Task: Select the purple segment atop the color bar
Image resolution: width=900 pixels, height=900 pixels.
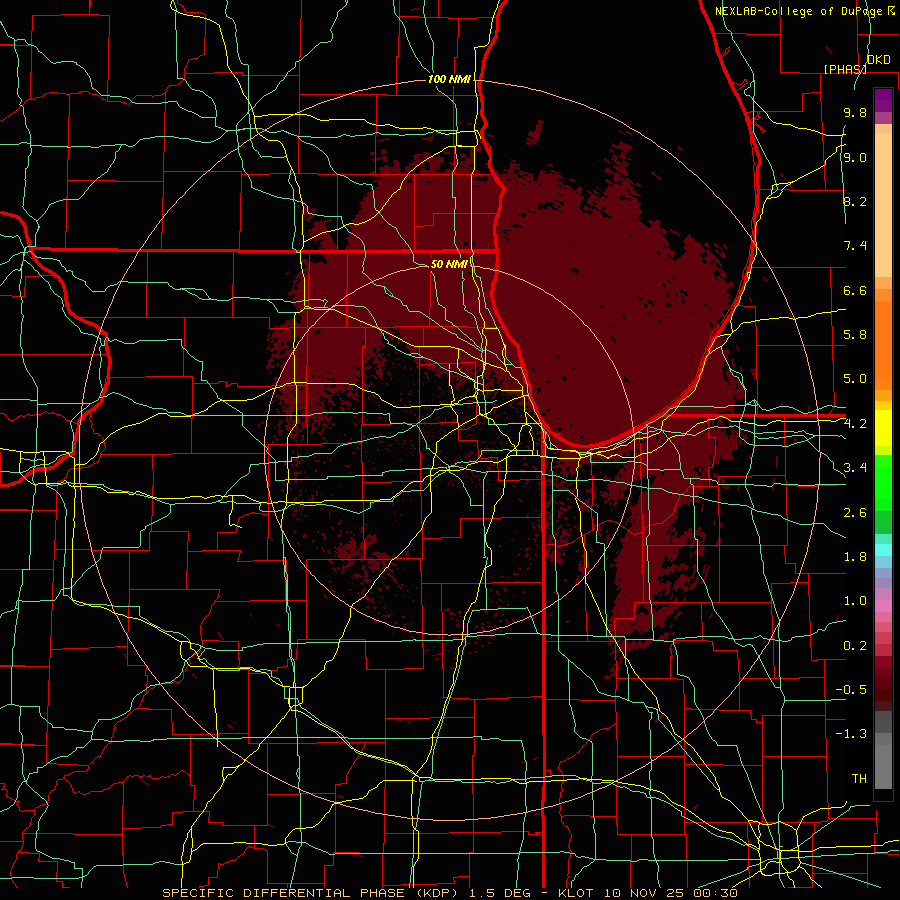Action: click(883, 100)
